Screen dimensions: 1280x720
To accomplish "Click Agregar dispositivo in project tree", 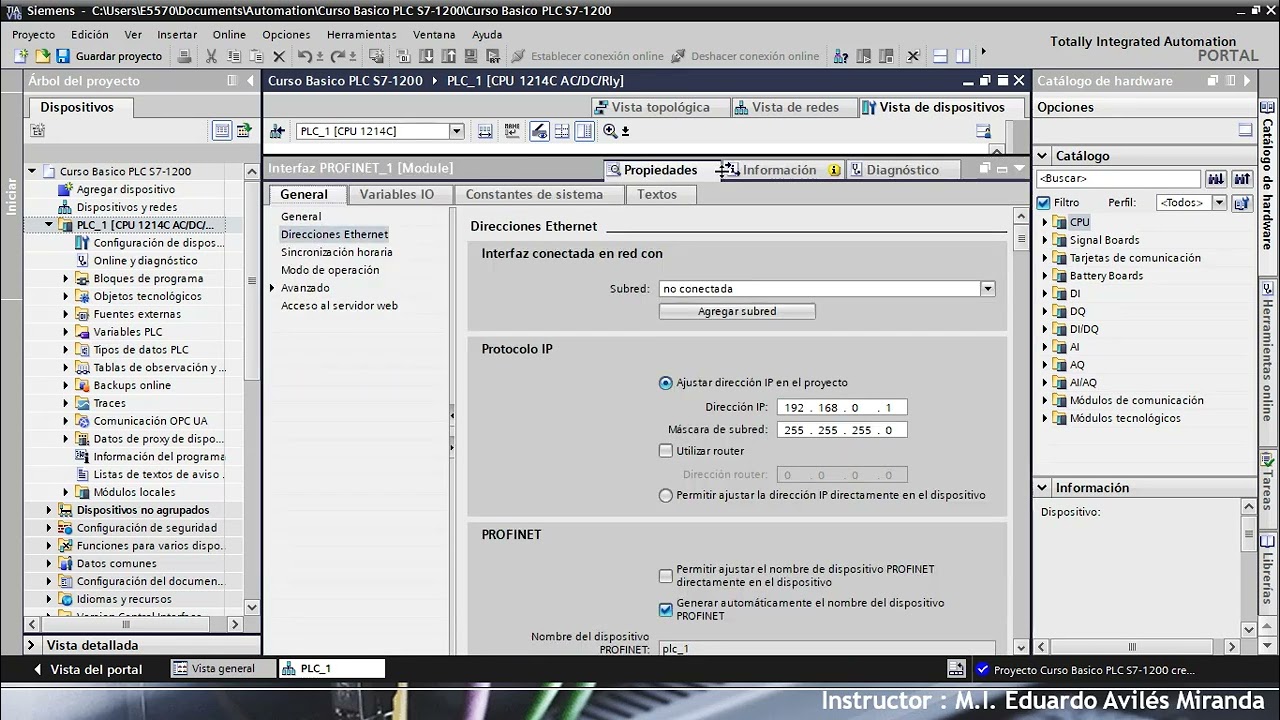I will (x=126, y=189).
